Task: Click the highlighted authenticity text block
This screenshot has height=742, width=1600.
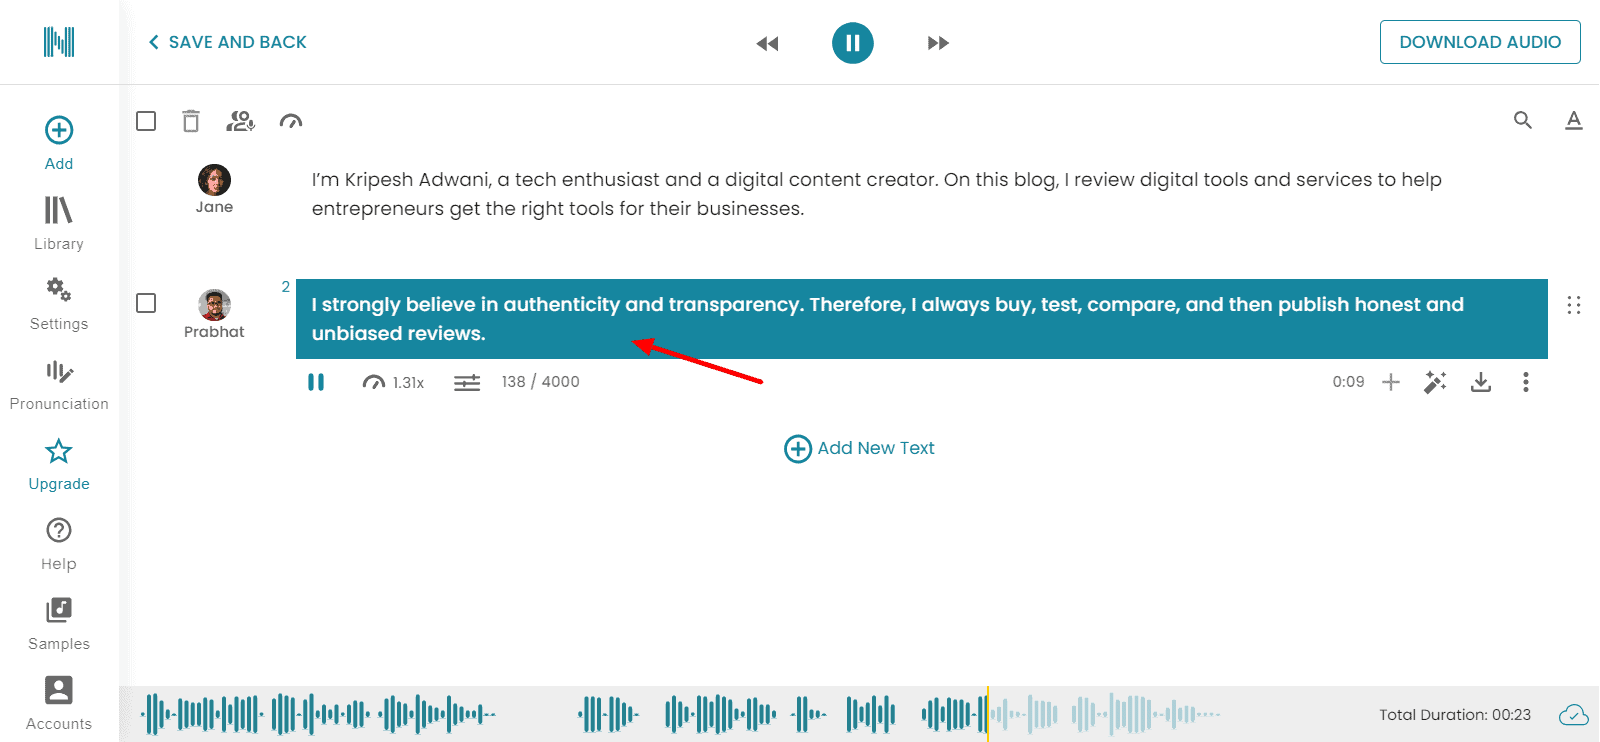Action: tap(922, 319)
